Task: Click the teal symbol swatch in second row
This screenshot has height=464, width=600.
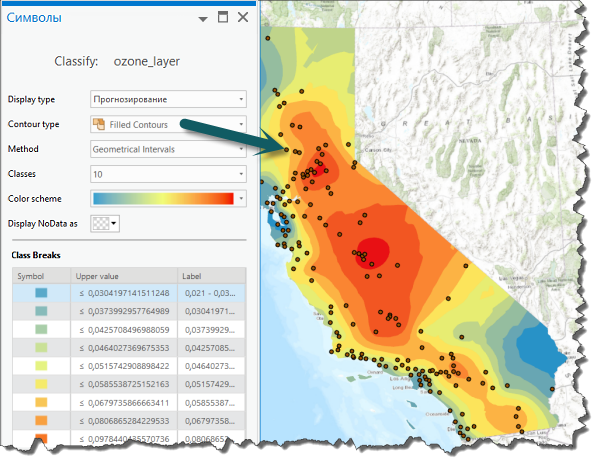Action: pos(40,311)
